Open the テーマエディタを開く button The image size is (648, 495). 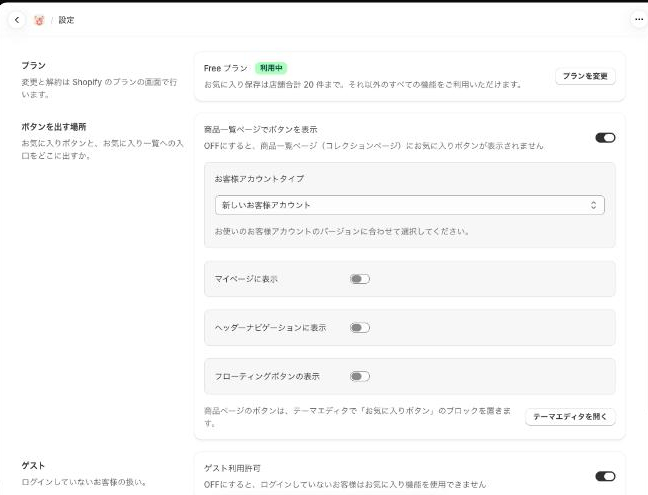(570, 416)
